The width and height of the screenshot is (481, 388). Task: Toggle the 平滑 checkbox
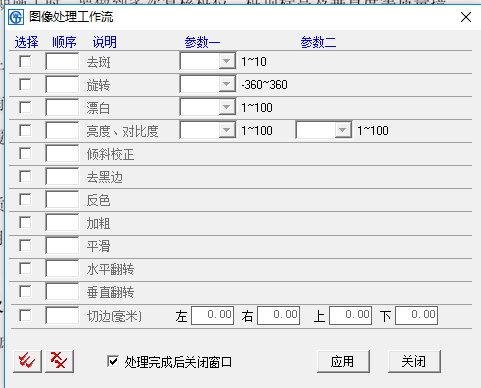click(x=25, y=246)
